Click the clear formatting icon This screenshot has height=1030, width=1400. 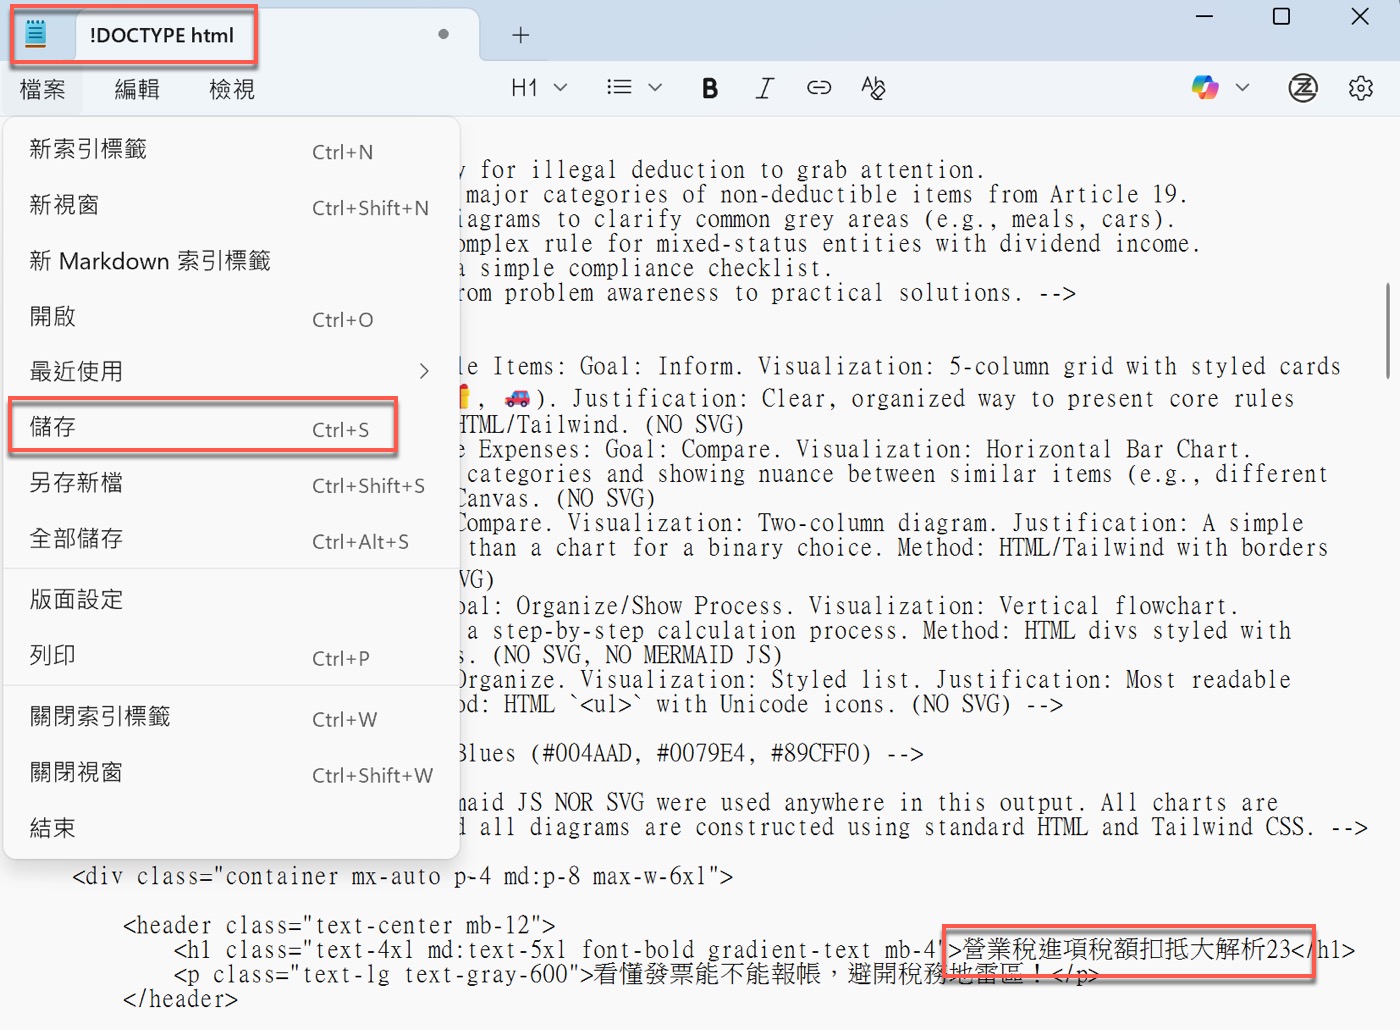click(873, 88)
